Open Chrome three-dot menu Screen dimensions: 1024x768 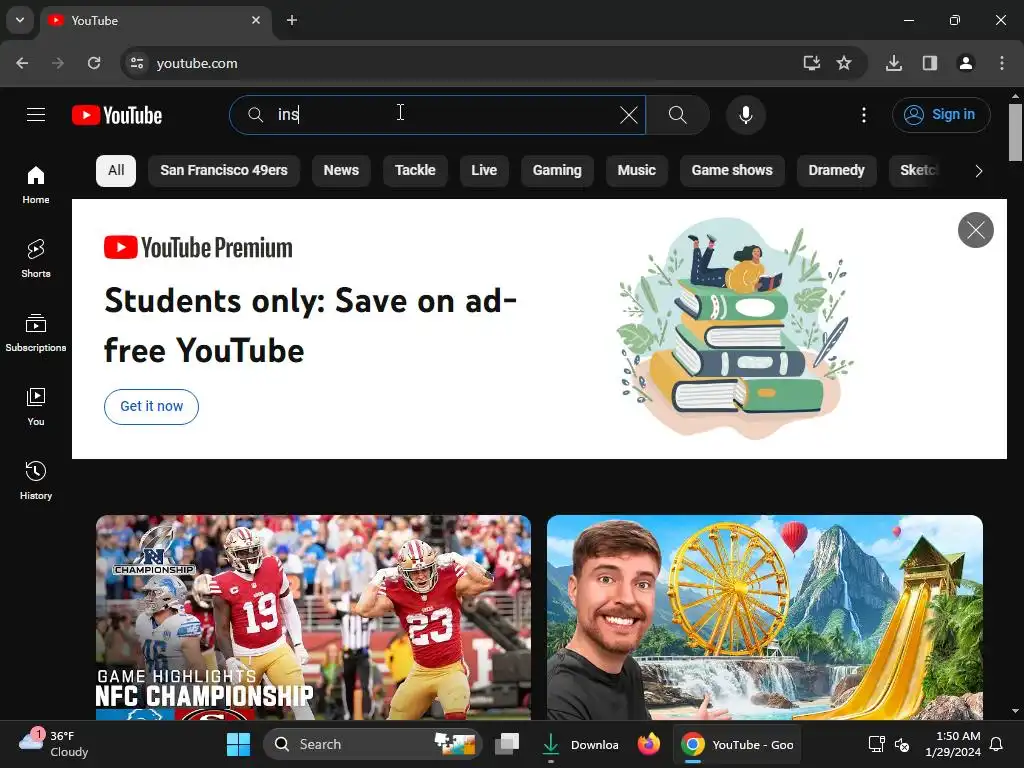coord(1002,63)
